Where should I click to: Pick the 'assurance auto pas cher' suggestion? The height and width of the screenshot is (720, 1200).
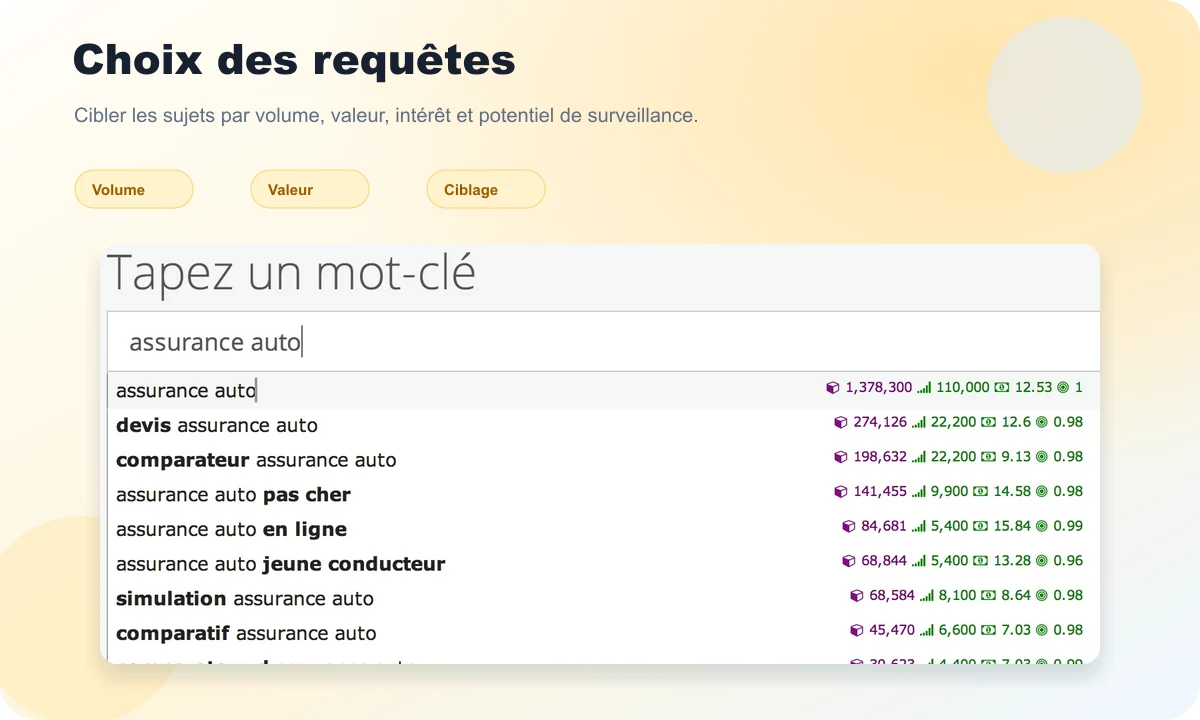(603, 494)
